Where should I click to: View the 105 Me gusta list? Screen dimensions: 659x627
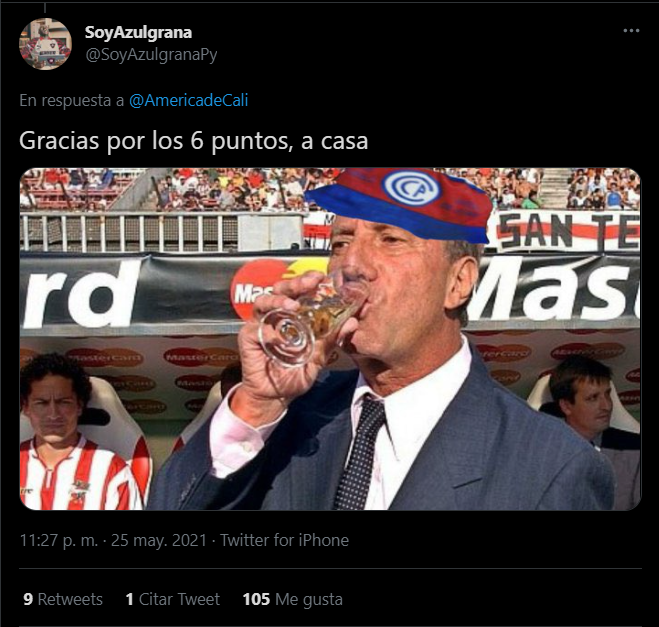click(293, 599)
